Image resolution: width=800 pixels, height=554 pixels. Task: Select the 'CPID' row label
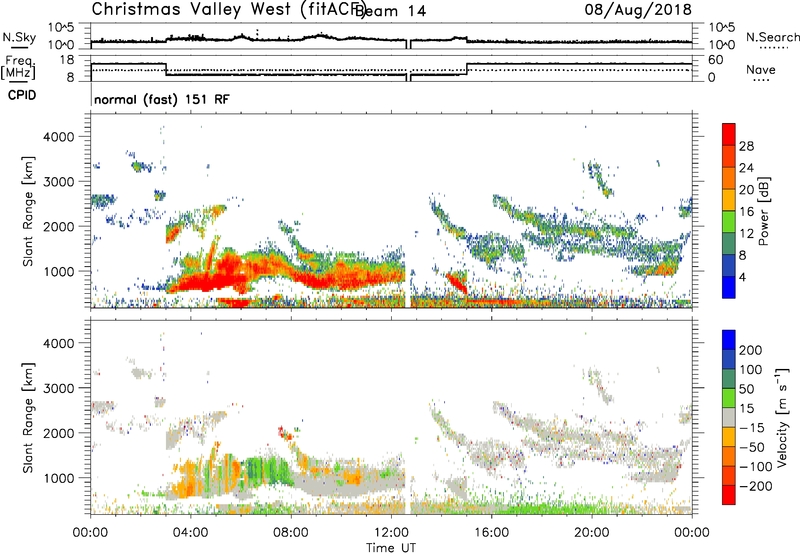point(22,95)
